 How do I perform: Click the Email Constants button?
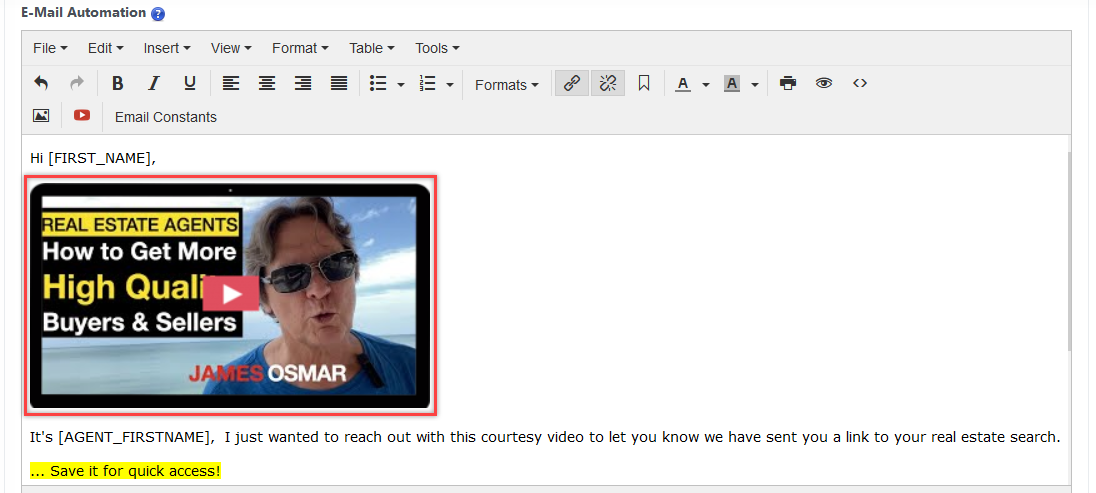[166, 117]
